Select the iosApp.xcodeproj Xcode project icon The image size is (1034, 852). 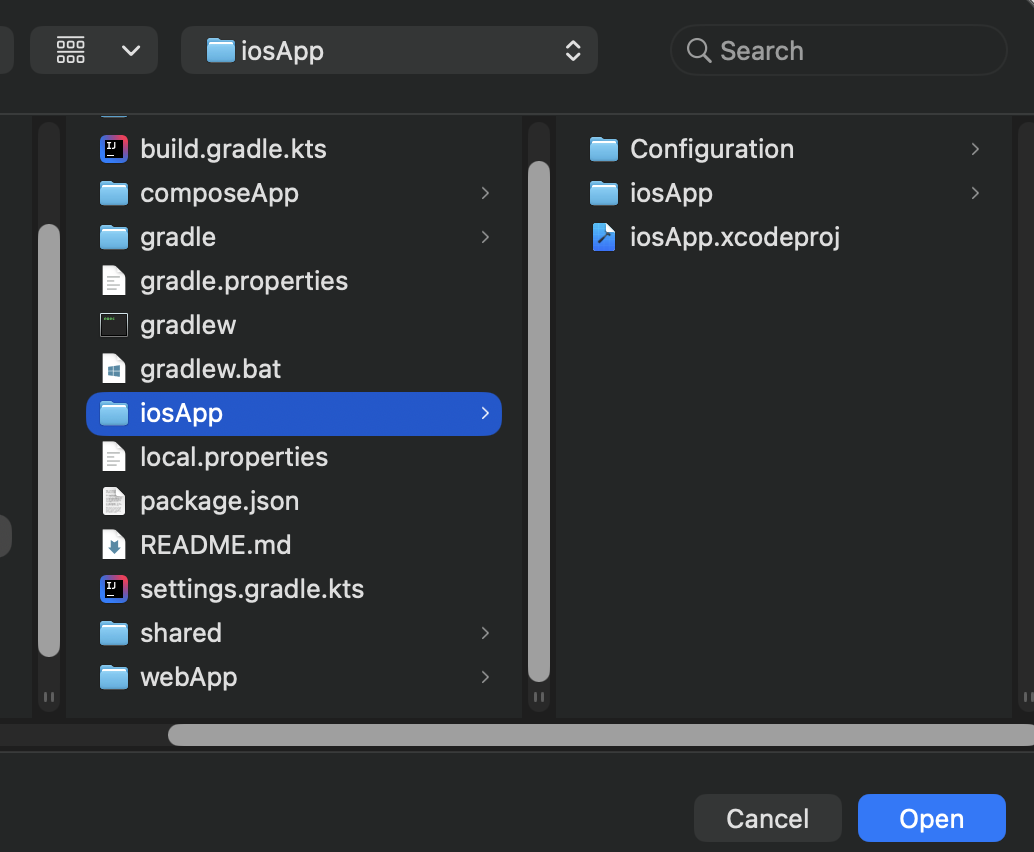[603, 237]
